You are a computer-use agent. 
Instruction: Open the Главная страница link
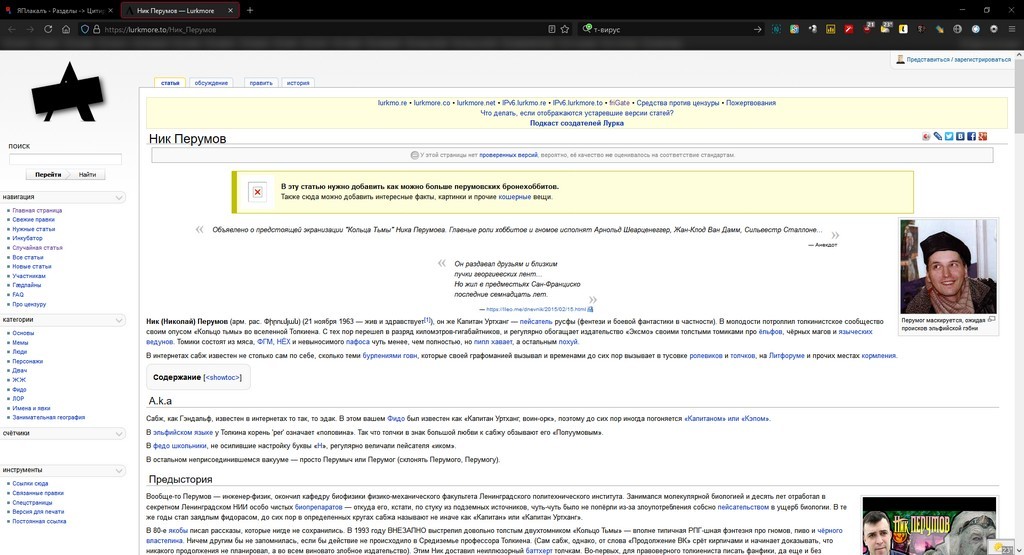pos(37,210)
